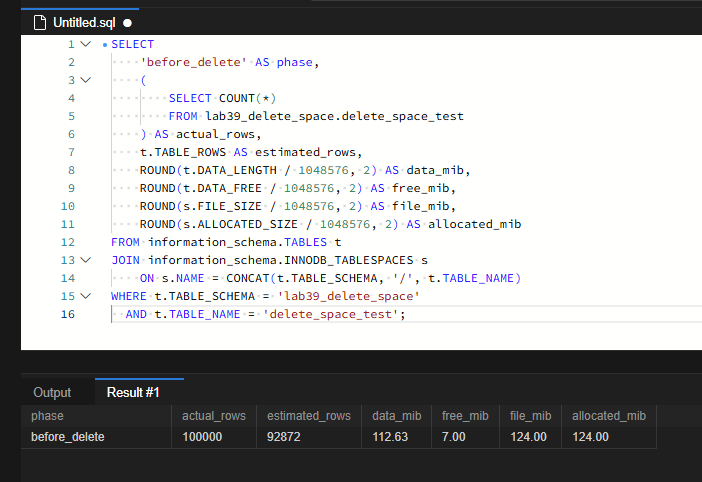Click the file_mib column header
702x482 pixels.
click(x=531, y=416)
